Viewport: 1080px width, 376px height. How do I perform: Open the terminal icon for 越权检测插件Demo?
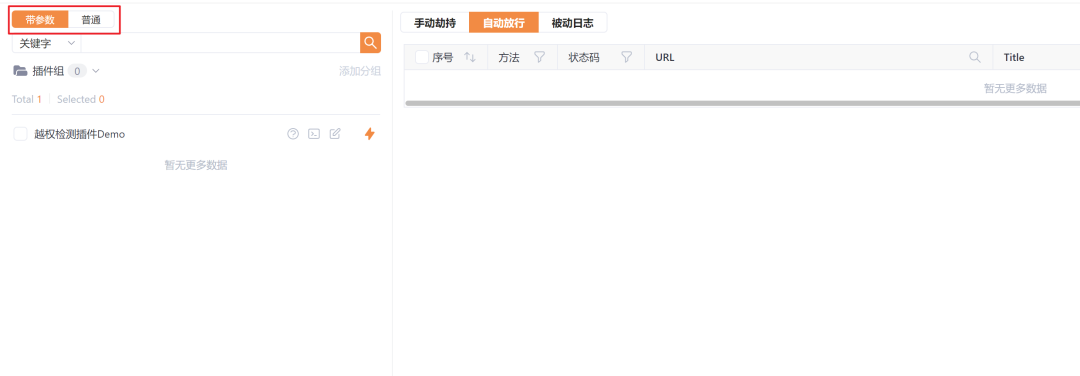(314, 134)
